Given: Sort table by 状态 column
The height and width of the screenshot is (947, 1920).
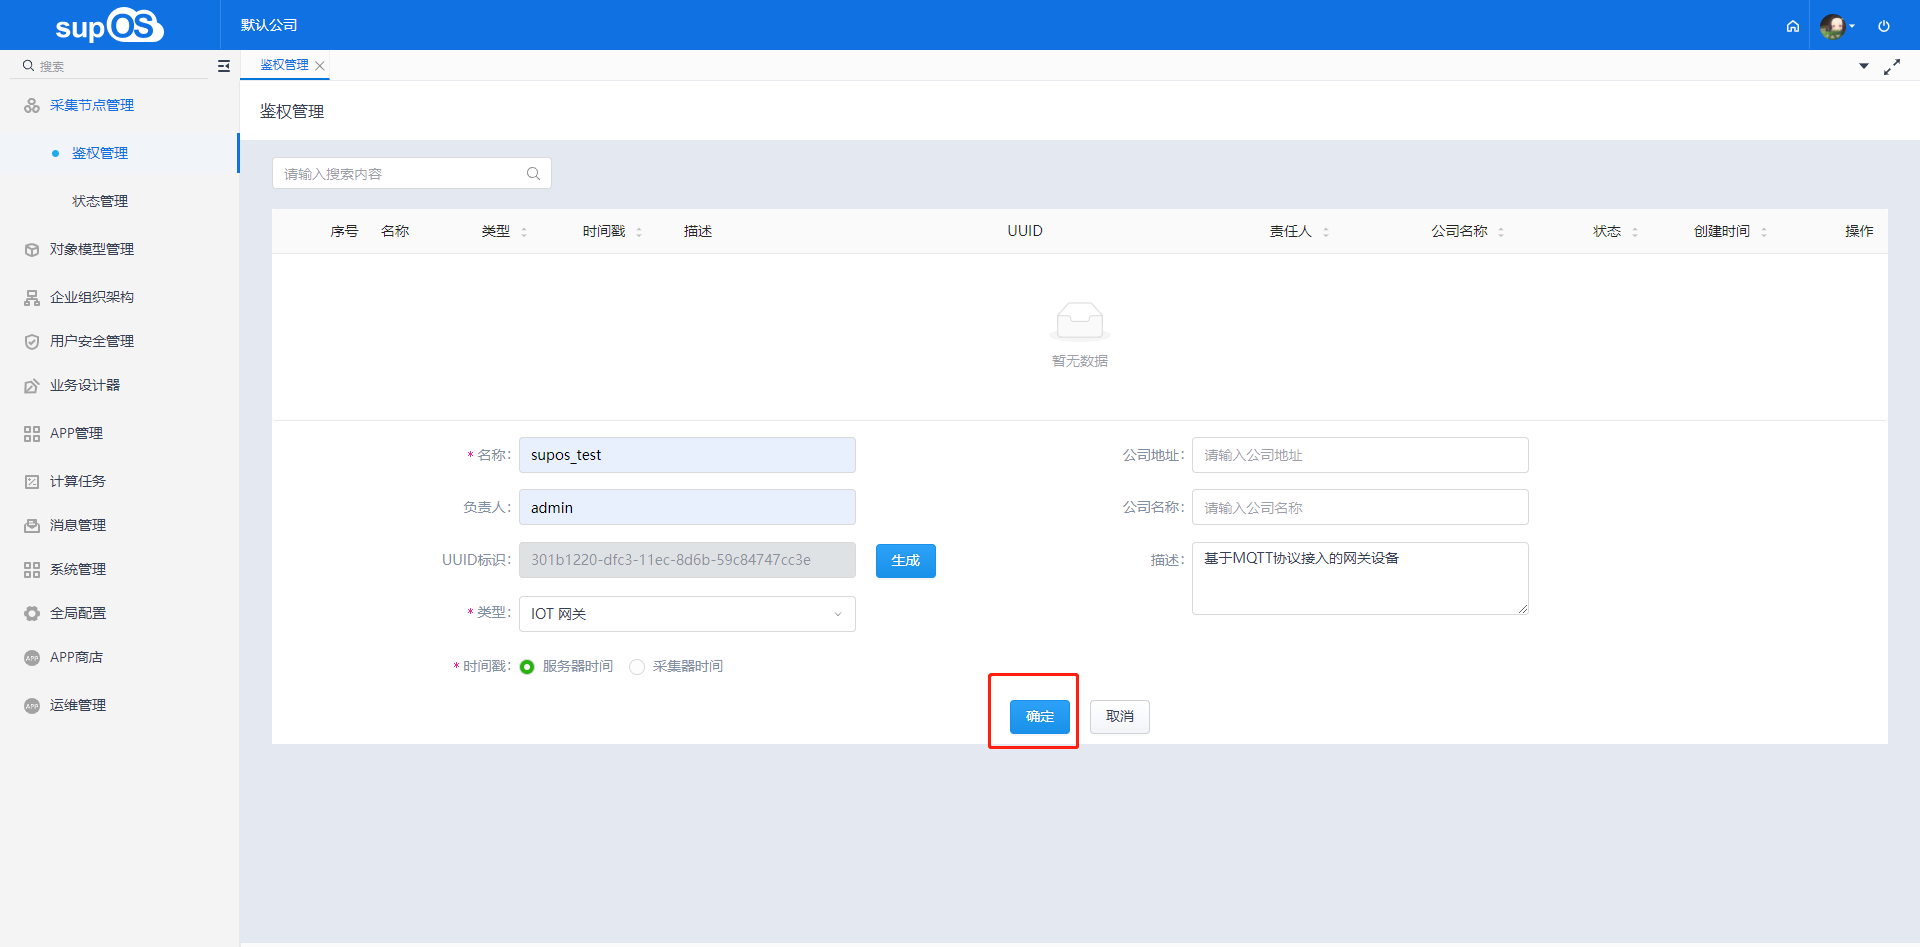Looking at the screenshot, I should (1635, 232).
